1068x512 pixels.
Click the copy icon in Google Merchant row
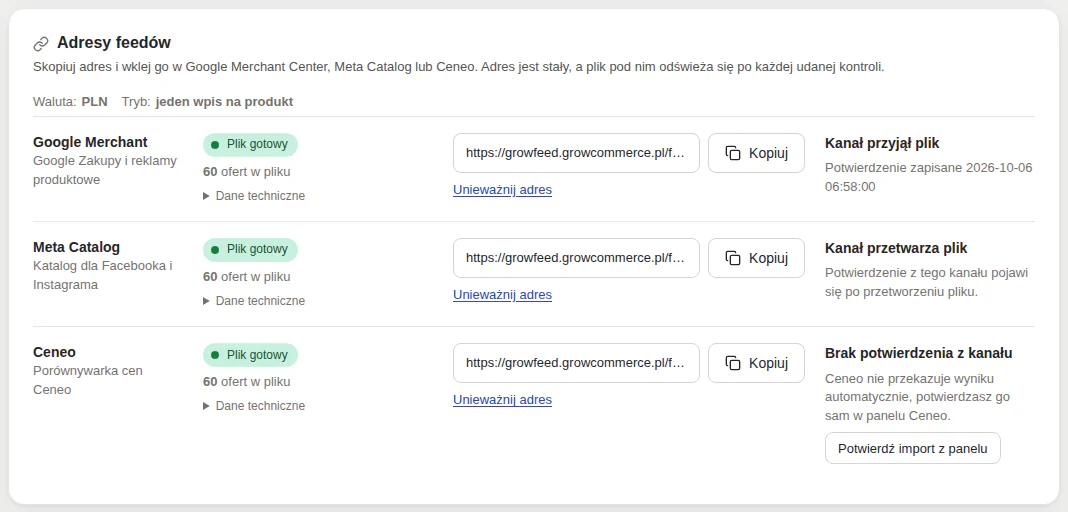click(x=733, y=153)
